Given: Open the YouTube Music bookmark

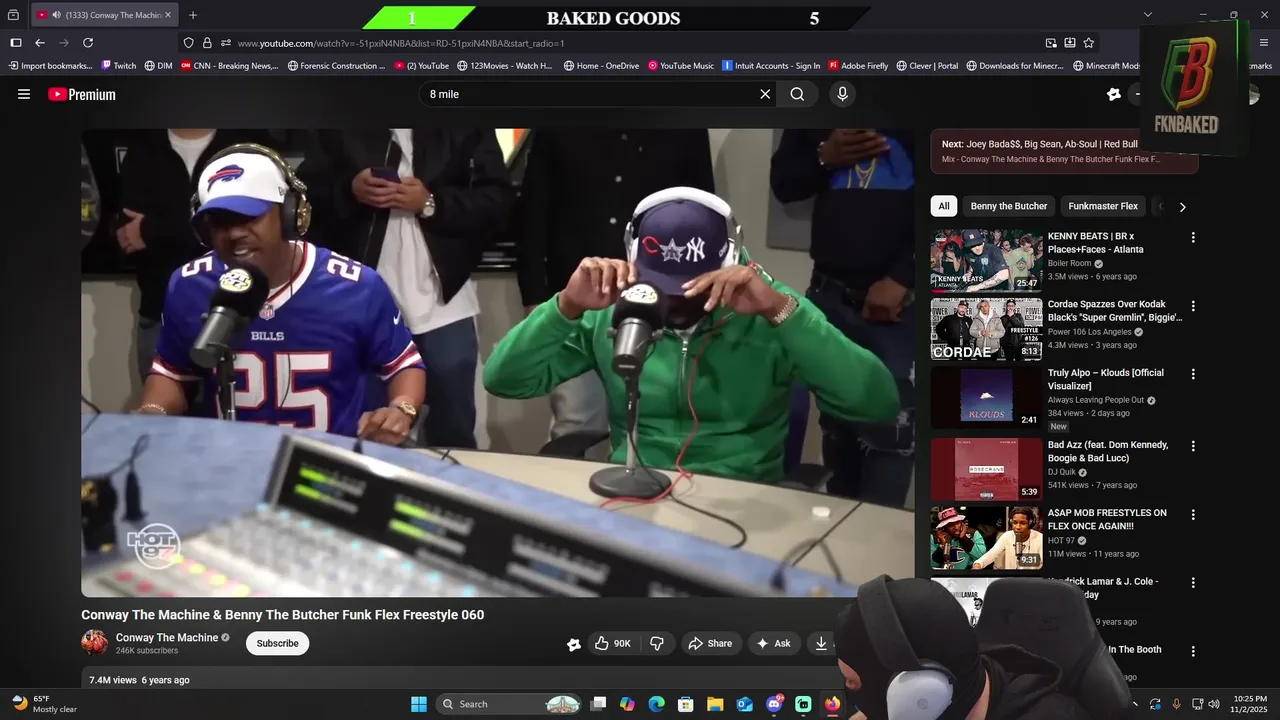Looking at the screenshot, I should pos(681,66).
